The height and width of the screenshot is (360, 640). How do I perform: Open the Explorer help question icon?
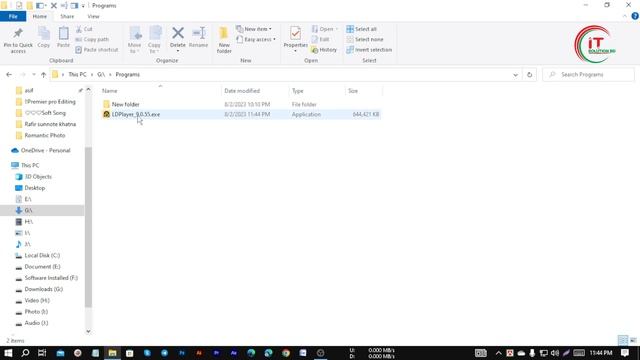[x=635, y=16]
